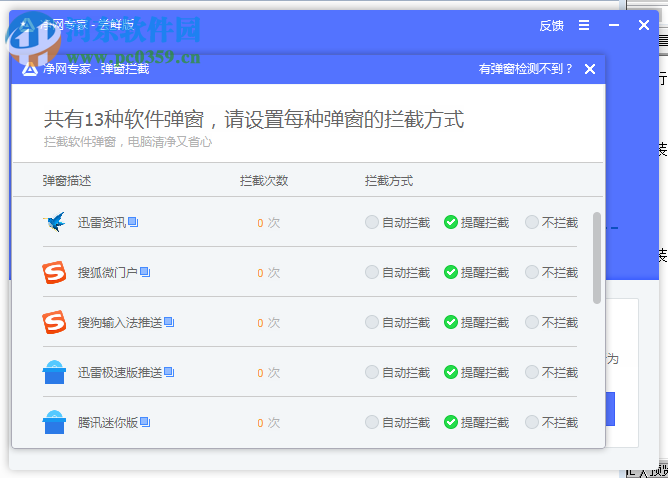Image resolution: width=668 pixels, height=478 pixels.
Task: Close the 弹窗拦截 dialog
Action: (x=590, y=69)
